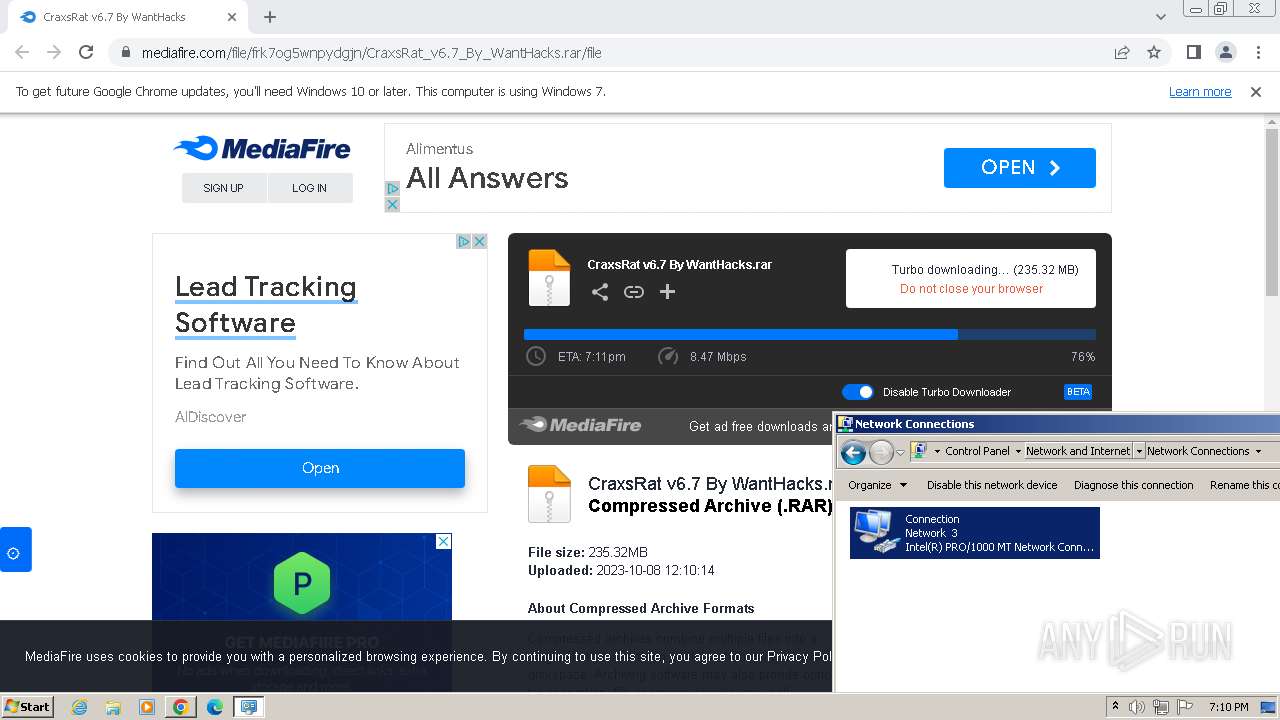Click the AdChoices icon on banner ad
The width and height of the screenshot is (1280, 720).
point(392,189)
